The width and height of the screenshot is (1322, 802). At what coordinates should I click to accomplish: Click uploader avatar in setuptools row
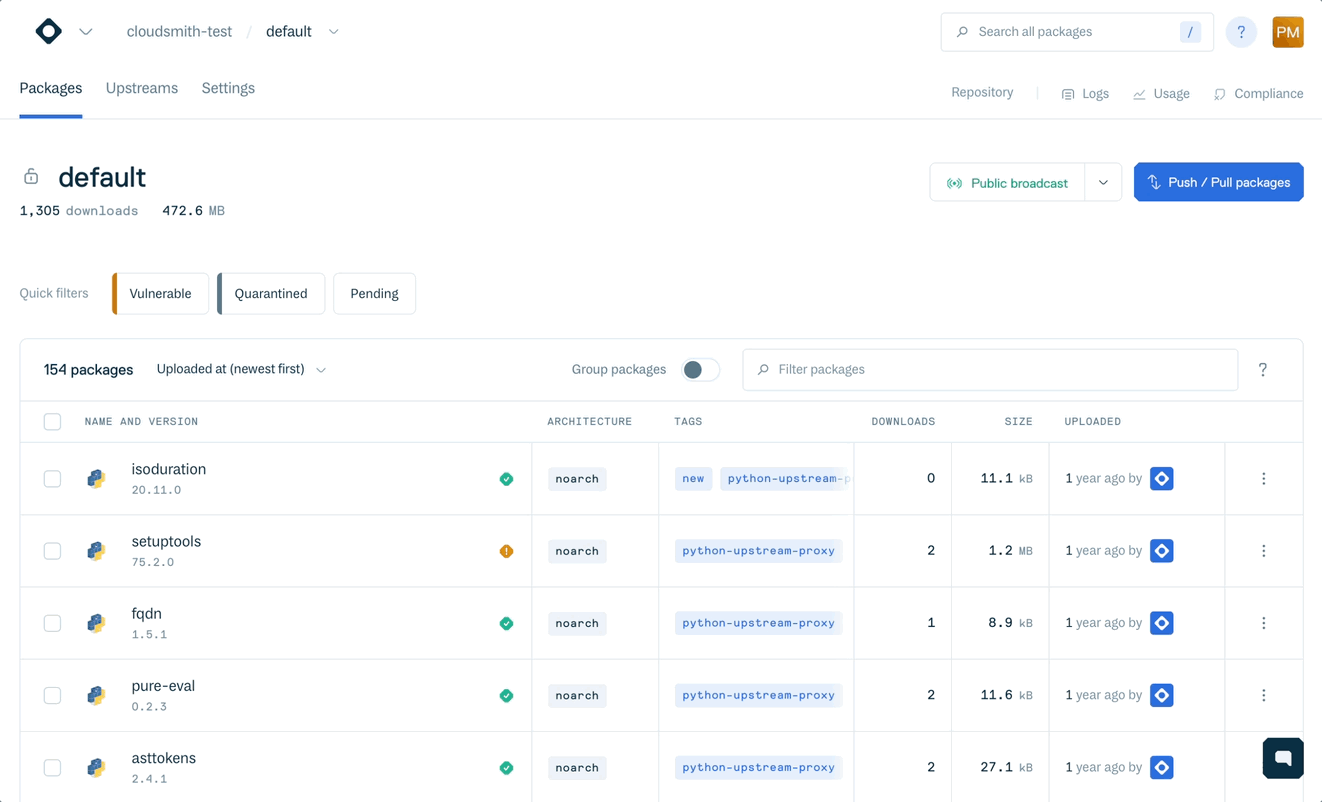click(x=1161, y=551)
